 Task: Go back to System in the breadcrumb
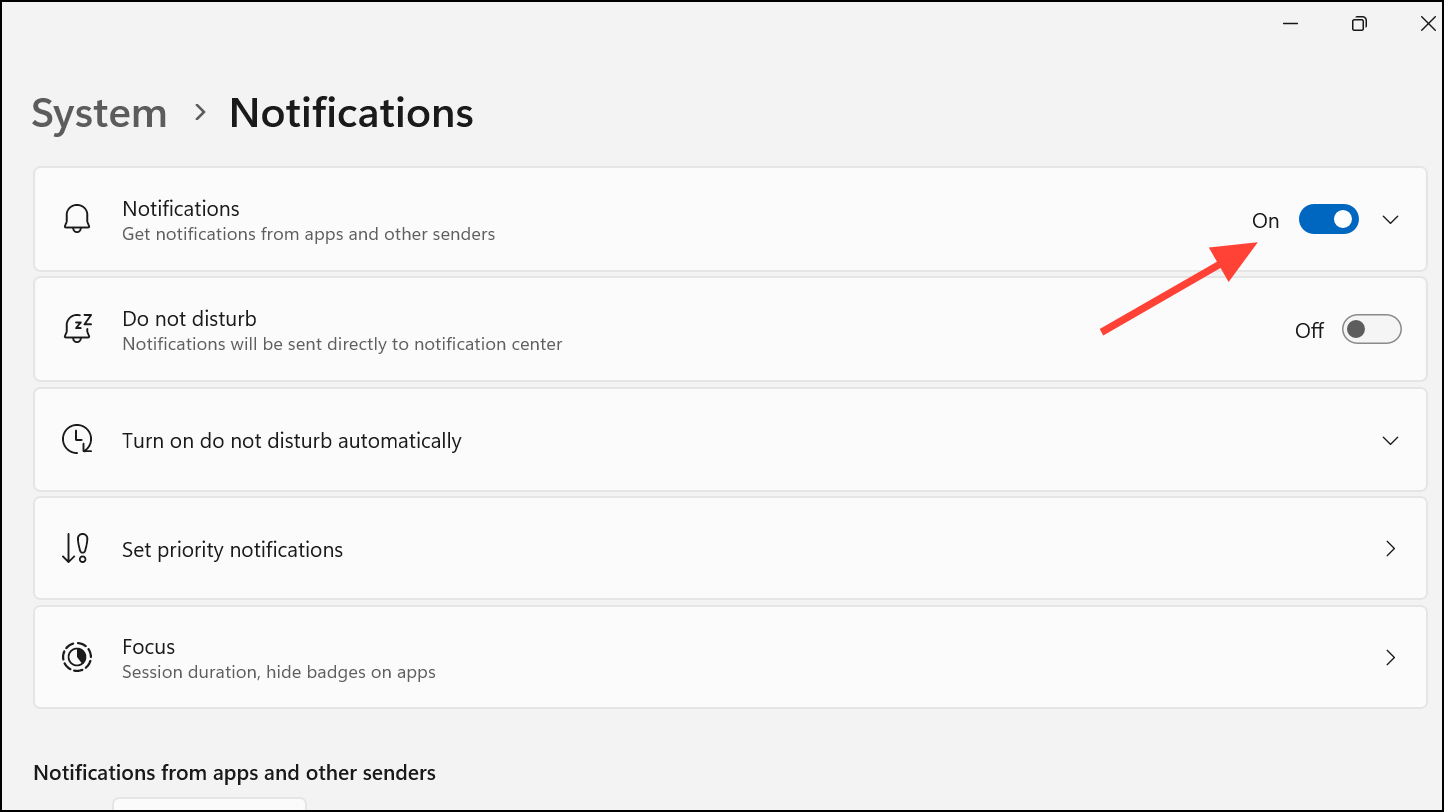coord(99,113)
